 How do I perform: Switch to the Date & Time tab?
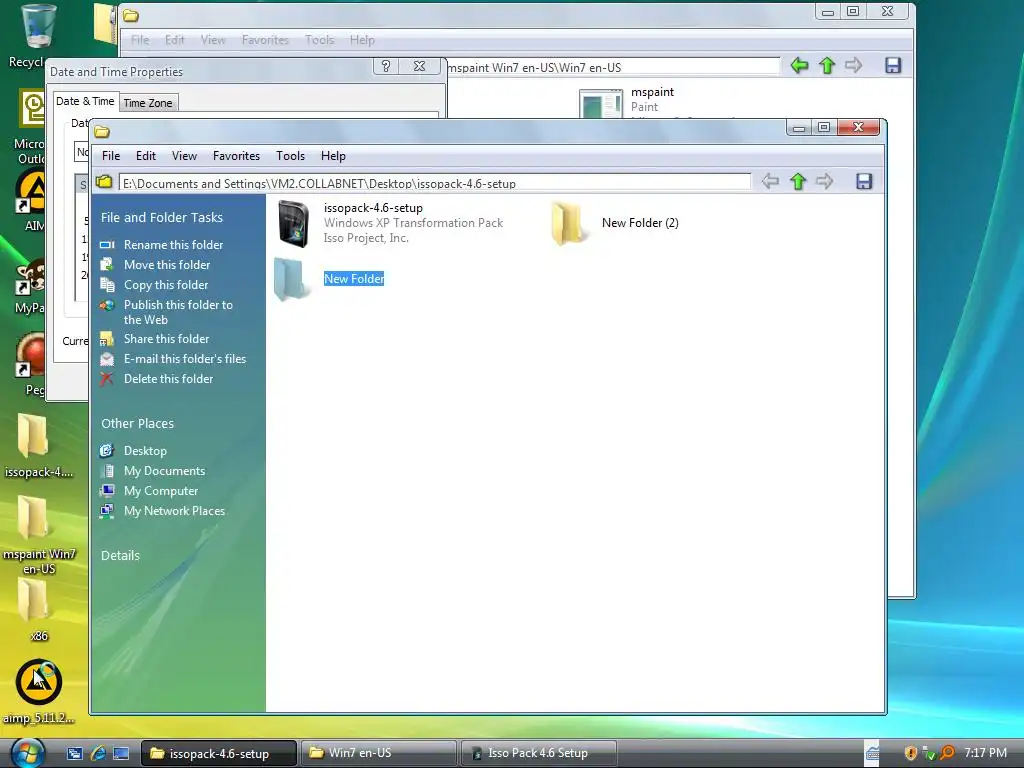coord(85,101)
